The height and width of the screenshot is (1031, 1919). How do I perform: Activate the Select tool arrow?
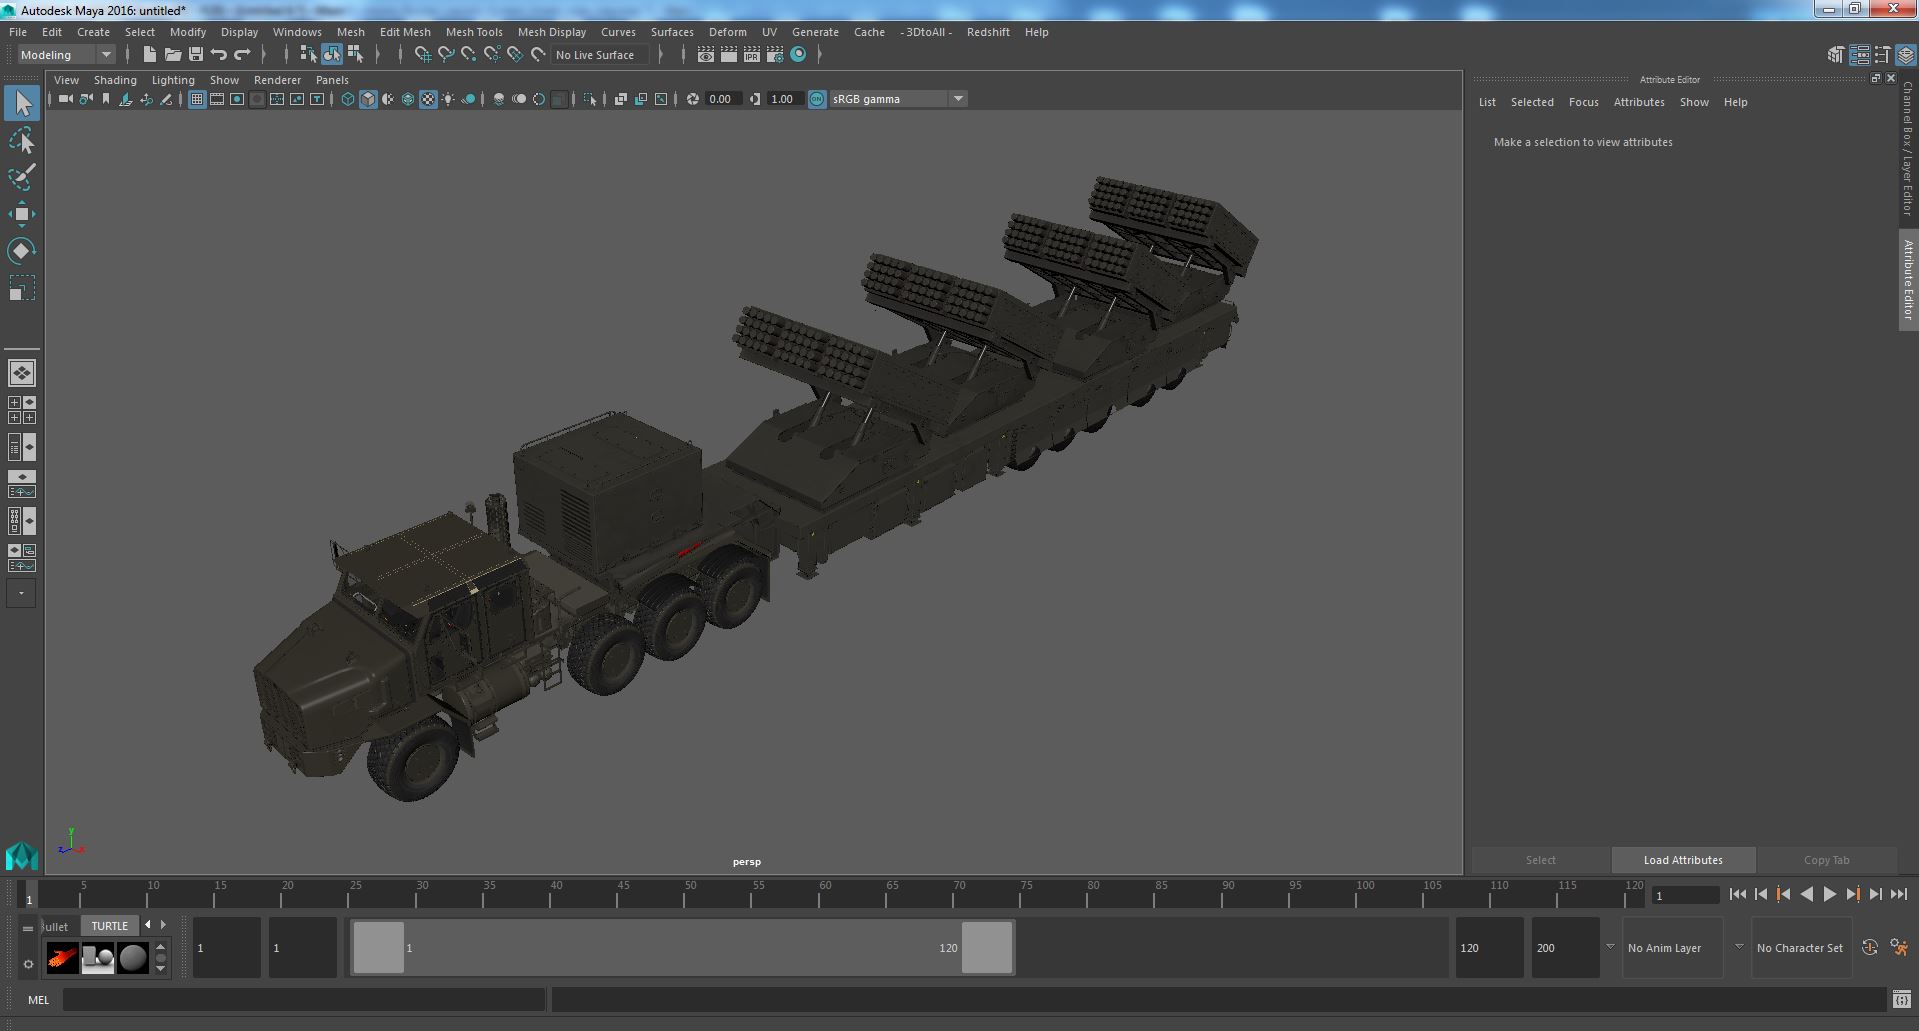[x=22, y=103]
